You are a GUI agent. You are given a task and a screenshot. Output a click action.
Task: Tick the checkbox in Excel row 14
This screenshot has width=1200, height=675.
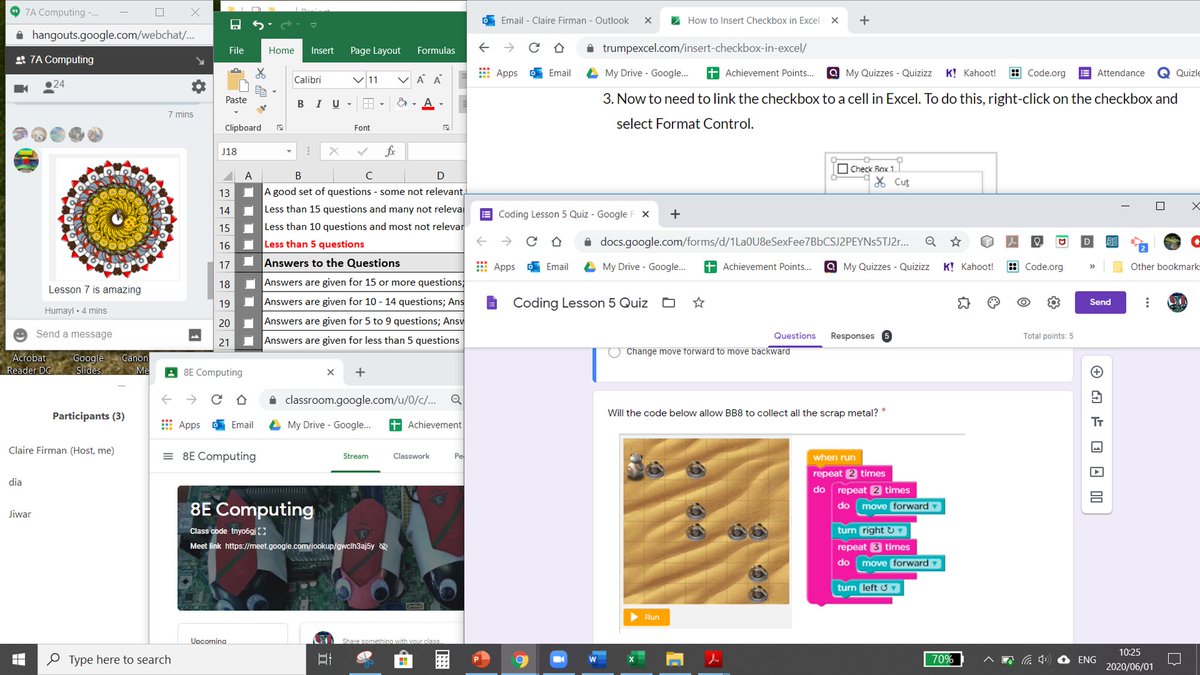point(250,211)
